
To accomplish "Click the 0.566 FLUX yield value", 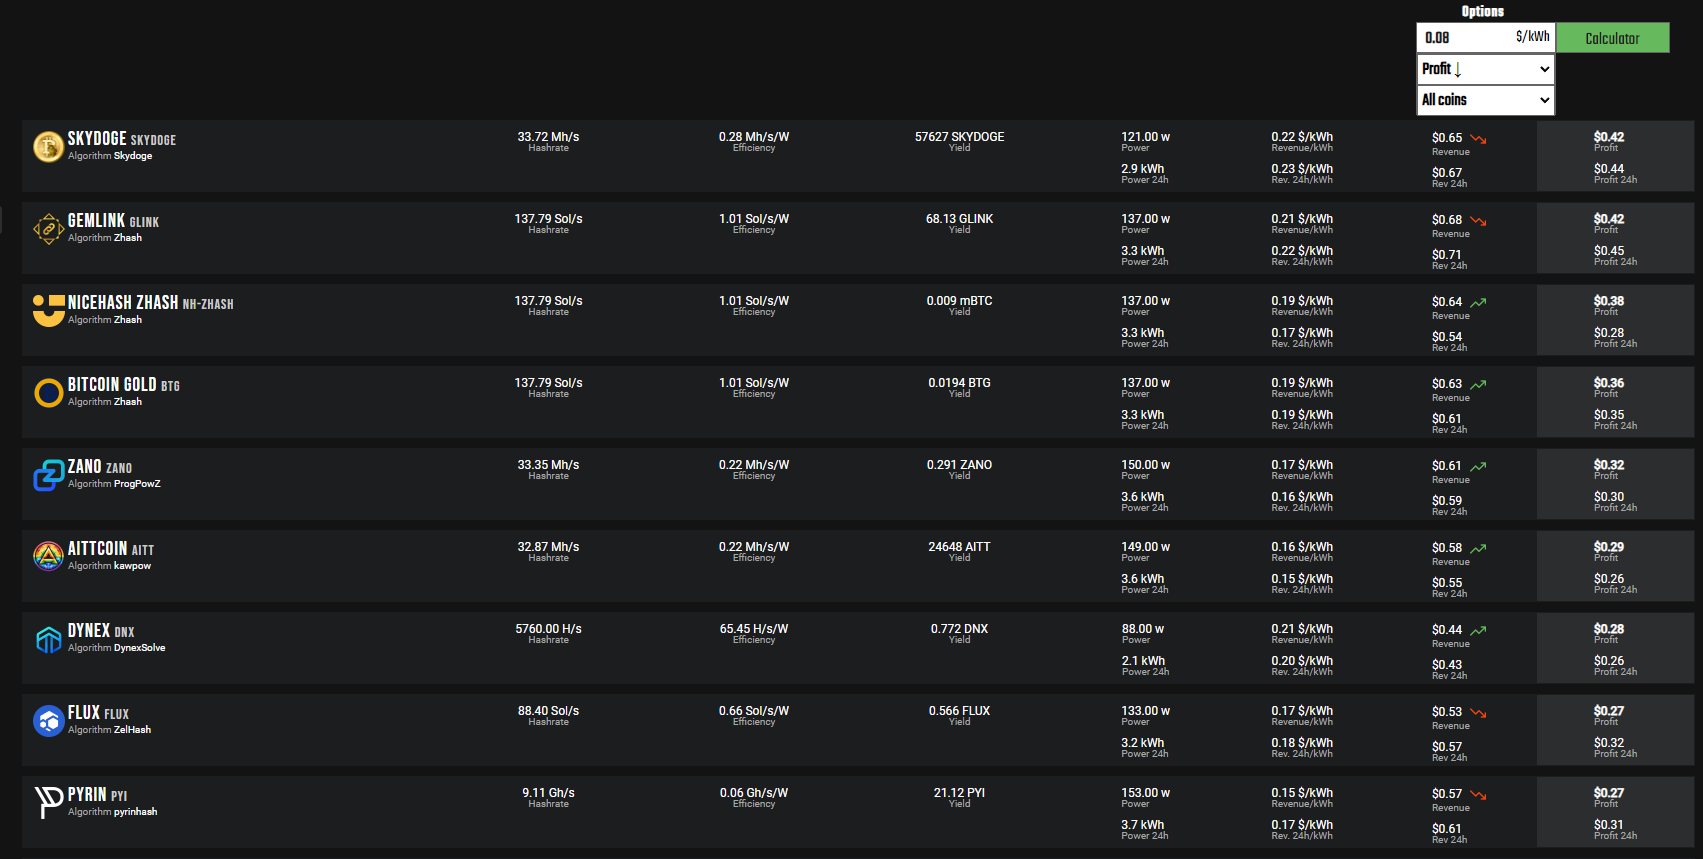I will (x=959, y=711).
